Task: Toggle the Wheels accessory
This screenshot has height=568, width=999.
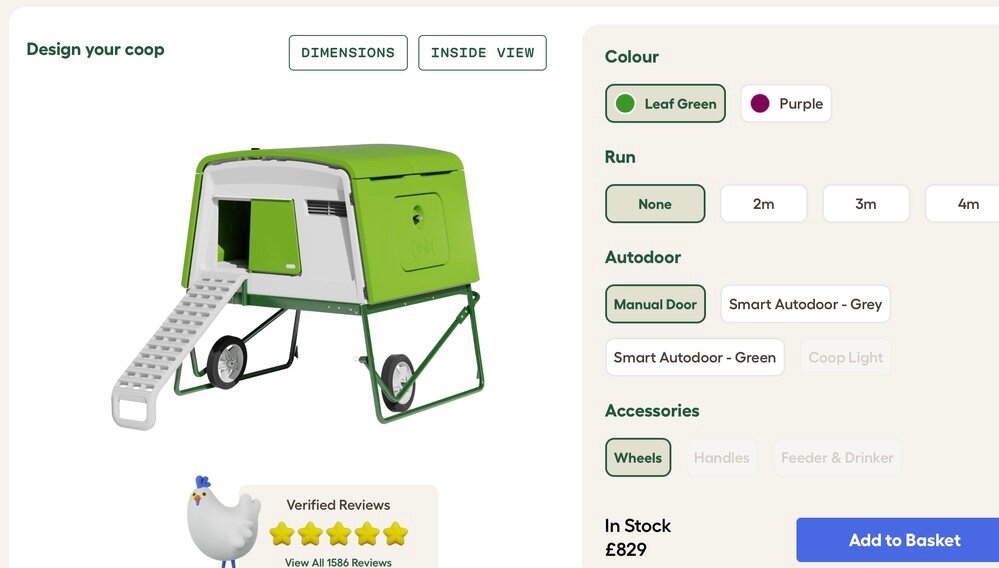Action: coord(638,457)
